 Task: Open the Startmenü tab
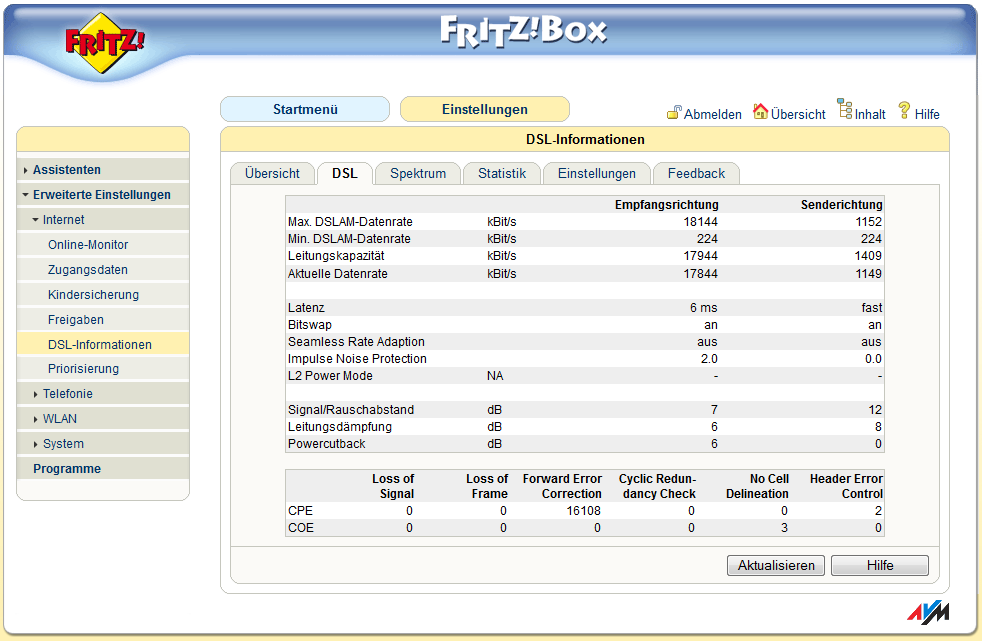(x=305, y=109)
